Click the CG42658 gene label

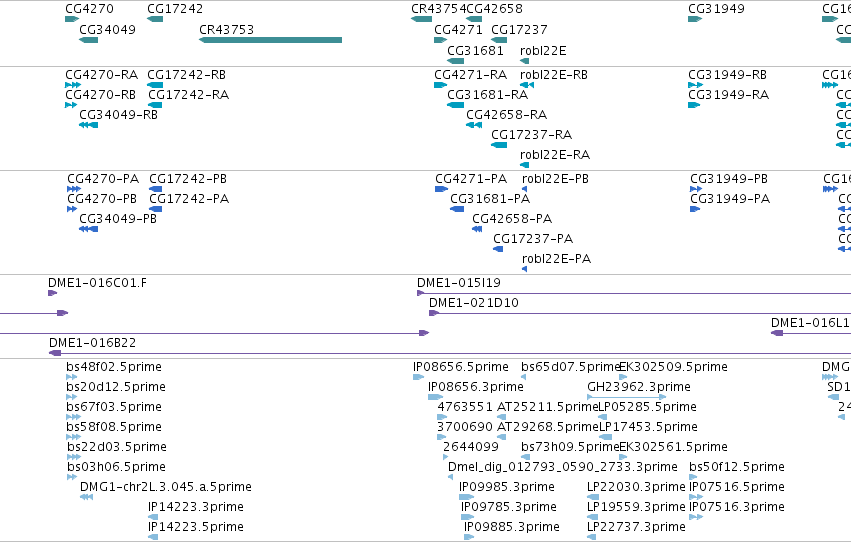[x=494, y=9]
